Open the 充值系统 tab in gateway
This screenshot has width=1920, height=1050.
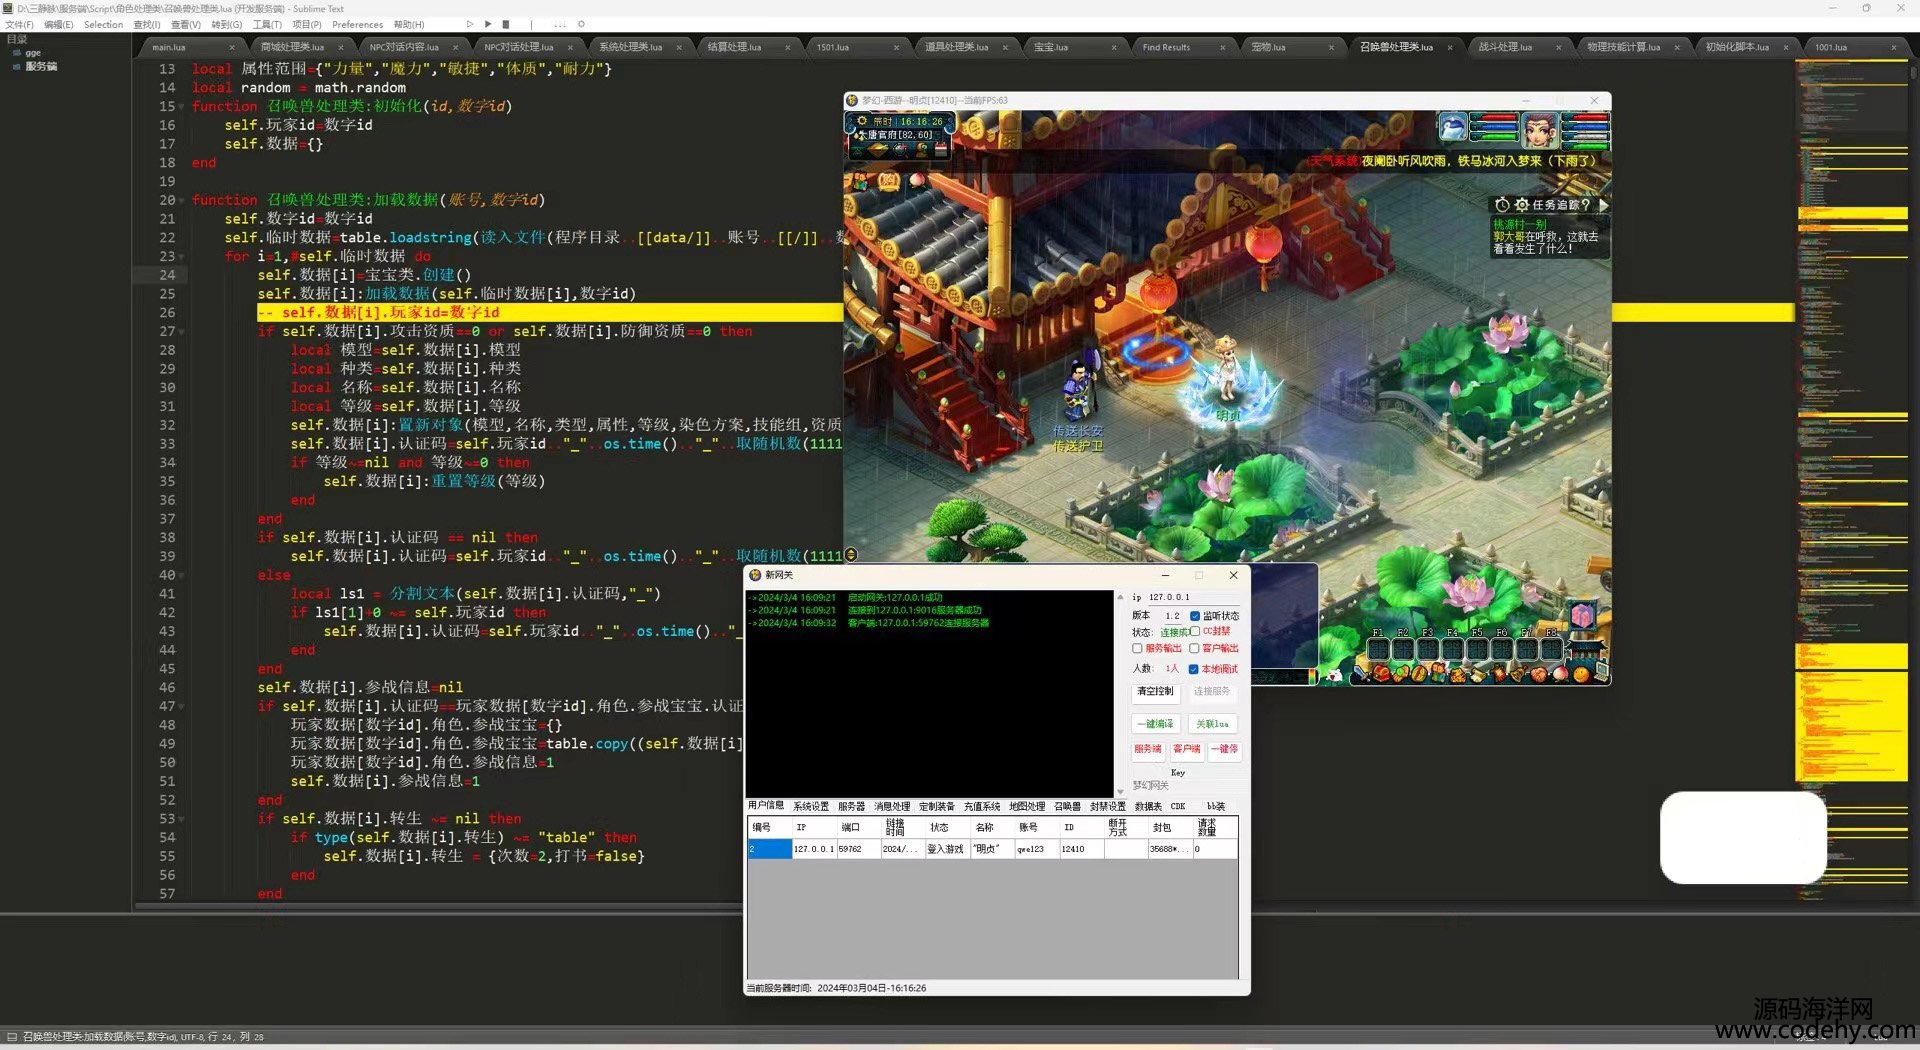tap(982, 806)
